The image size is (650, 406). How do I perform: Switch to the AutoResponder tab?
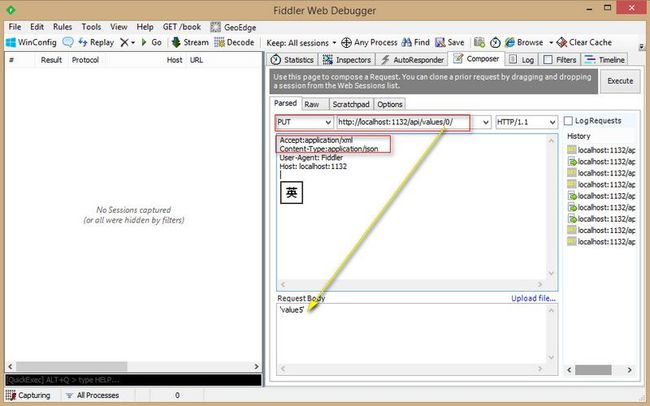tap(412, 60)
